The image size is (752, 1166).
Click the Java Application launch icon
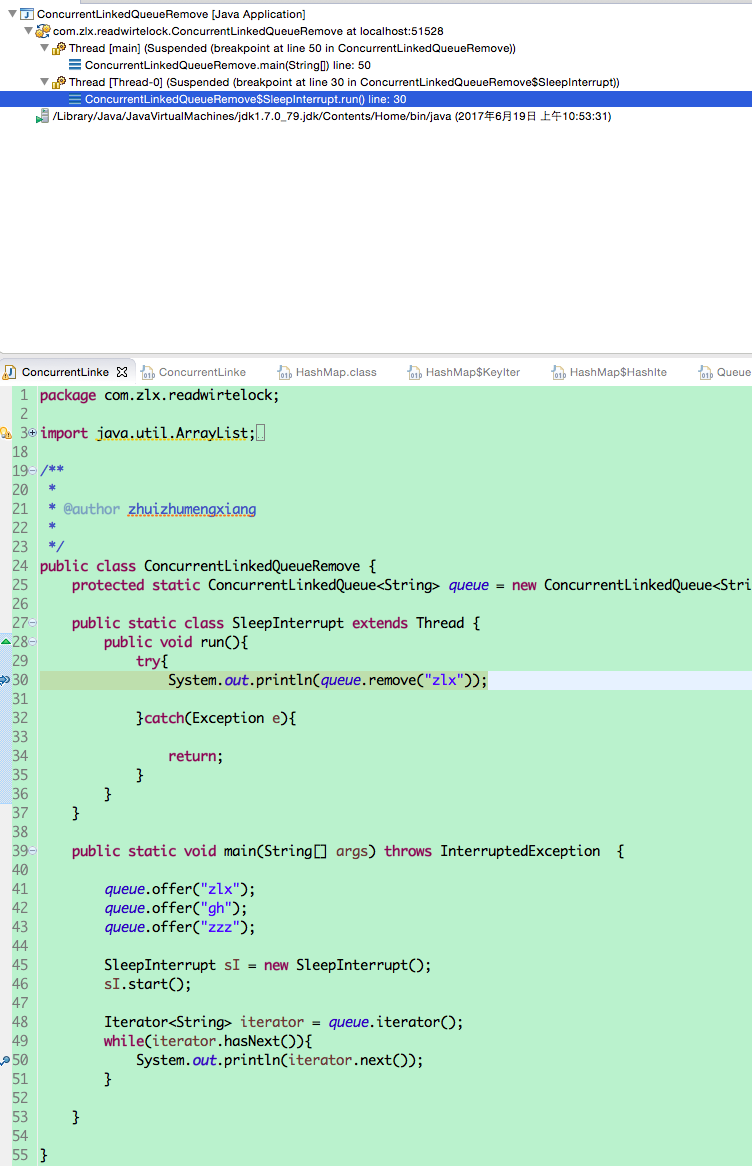tap(27, 14)
